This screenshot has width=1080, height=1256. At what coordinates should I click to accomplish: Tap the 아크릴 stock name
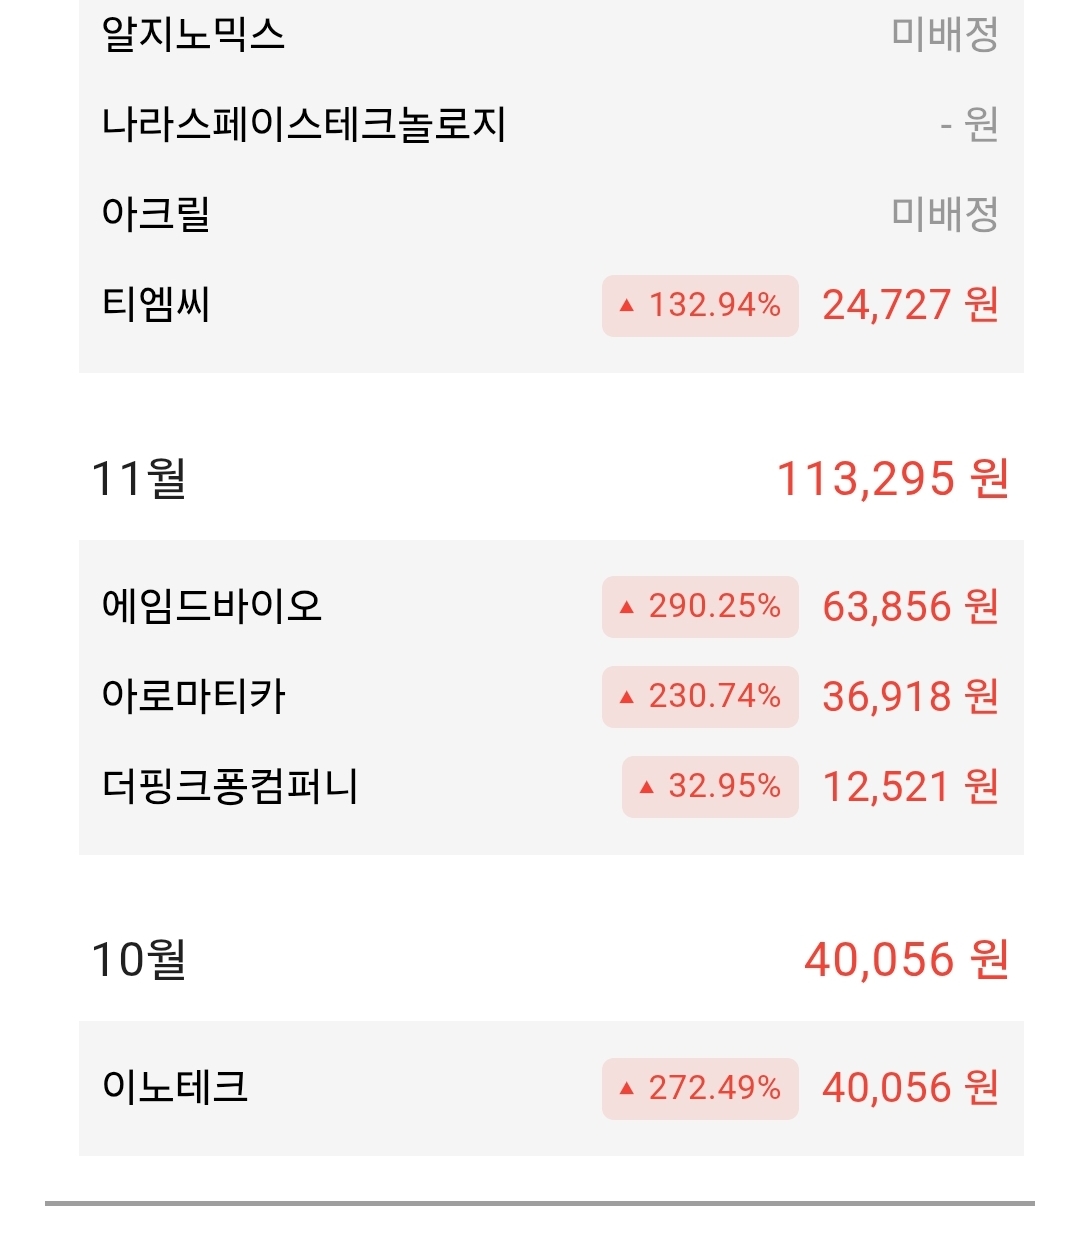(156, 214)
